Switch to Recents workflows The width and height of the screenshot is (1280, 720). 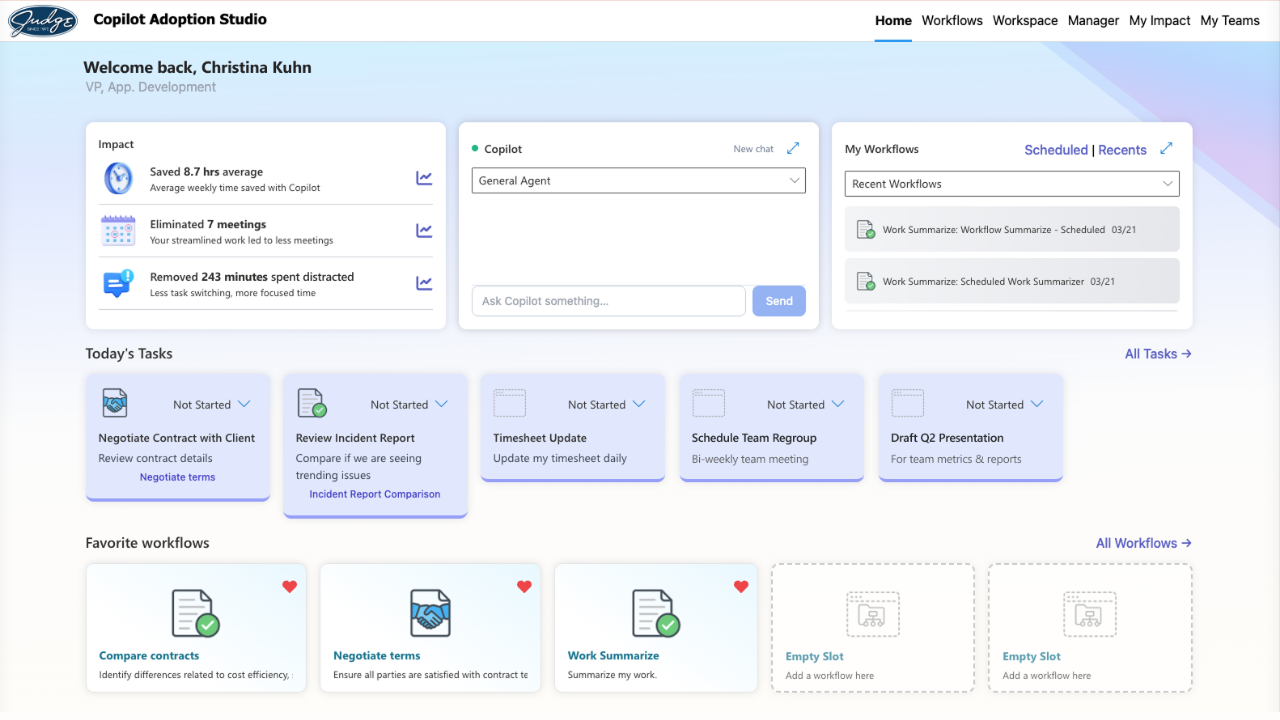[x=1122, y=150]
